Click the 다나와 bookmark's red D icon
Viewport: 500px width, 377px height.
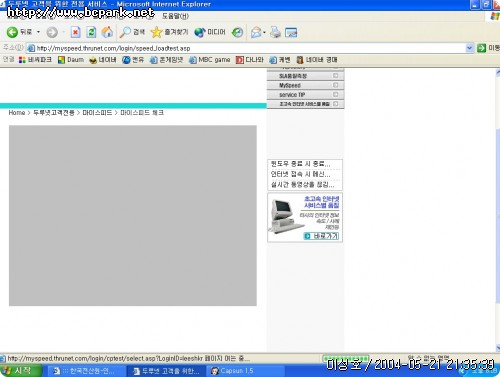[239, 60]
